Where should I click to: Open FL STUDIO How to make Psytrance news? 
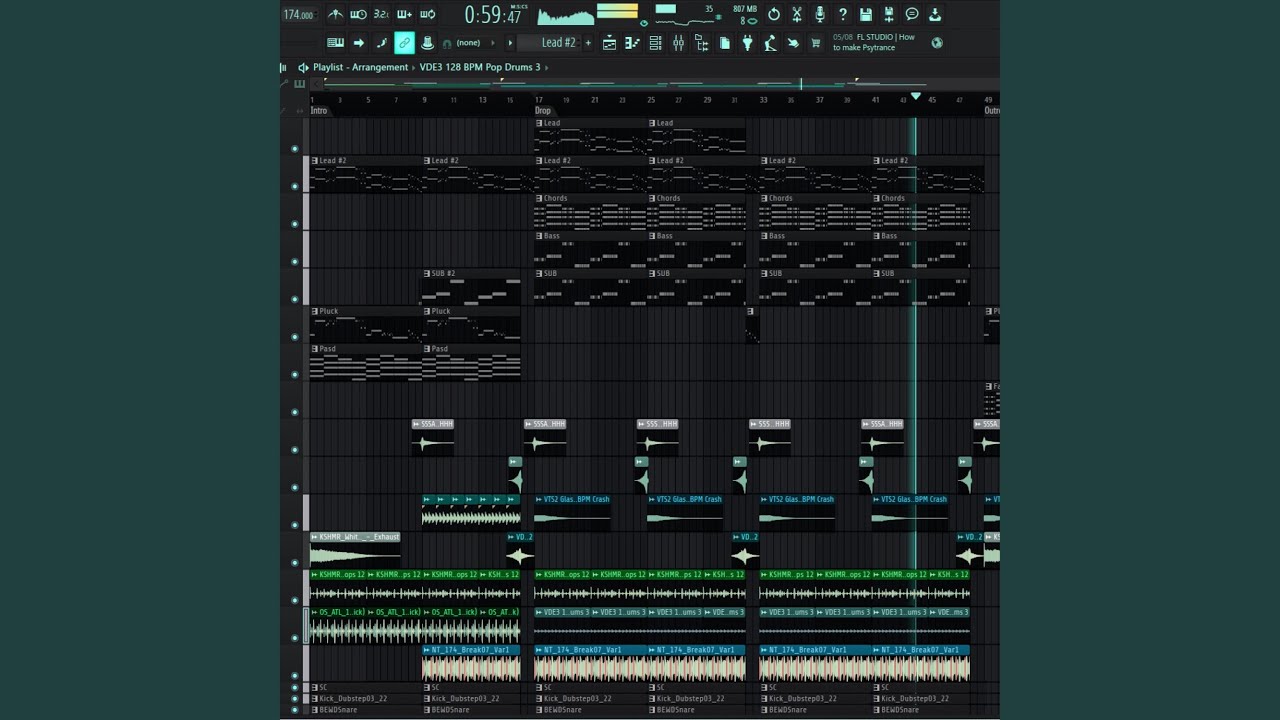875,42
